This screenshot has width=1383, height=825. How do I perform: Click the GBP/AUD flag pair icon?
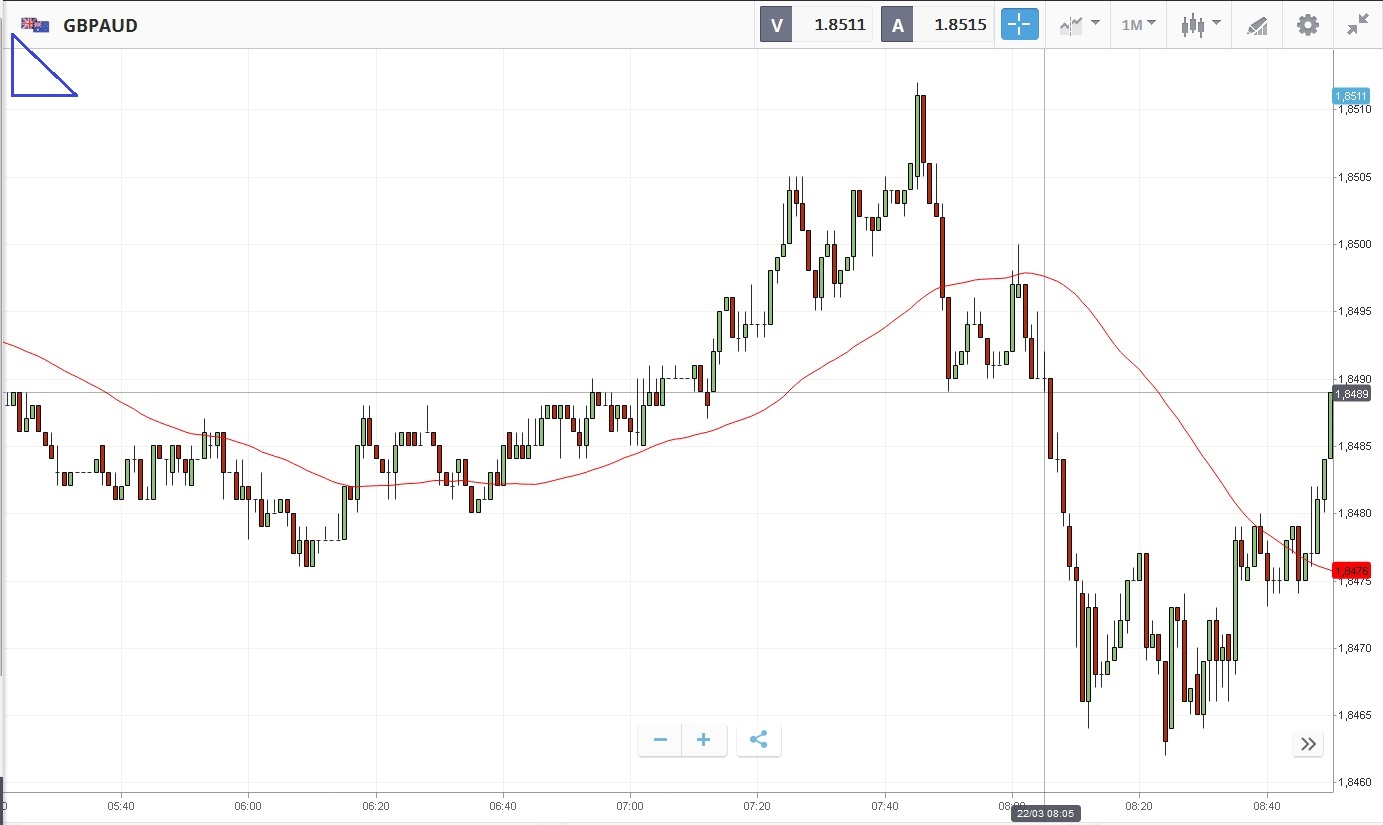click(35, 25)
